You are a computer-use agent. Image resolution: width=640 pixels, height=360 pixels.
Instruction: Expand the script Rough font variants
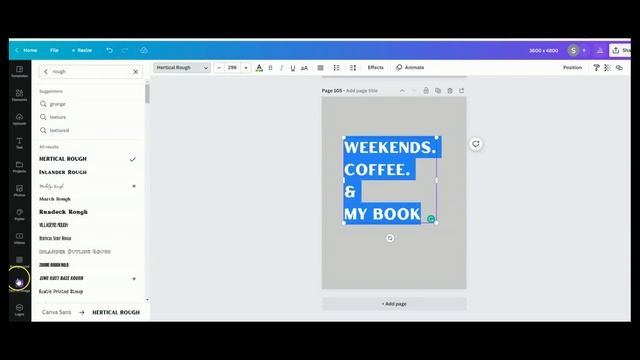tap(134, 187)
